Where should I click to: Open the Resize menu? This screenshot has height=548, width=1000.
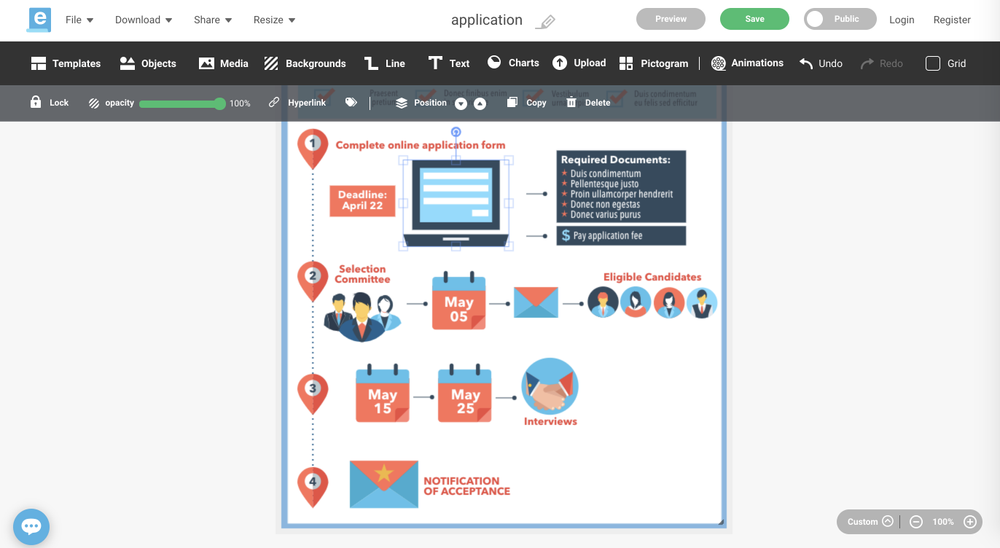click(274, 20)
